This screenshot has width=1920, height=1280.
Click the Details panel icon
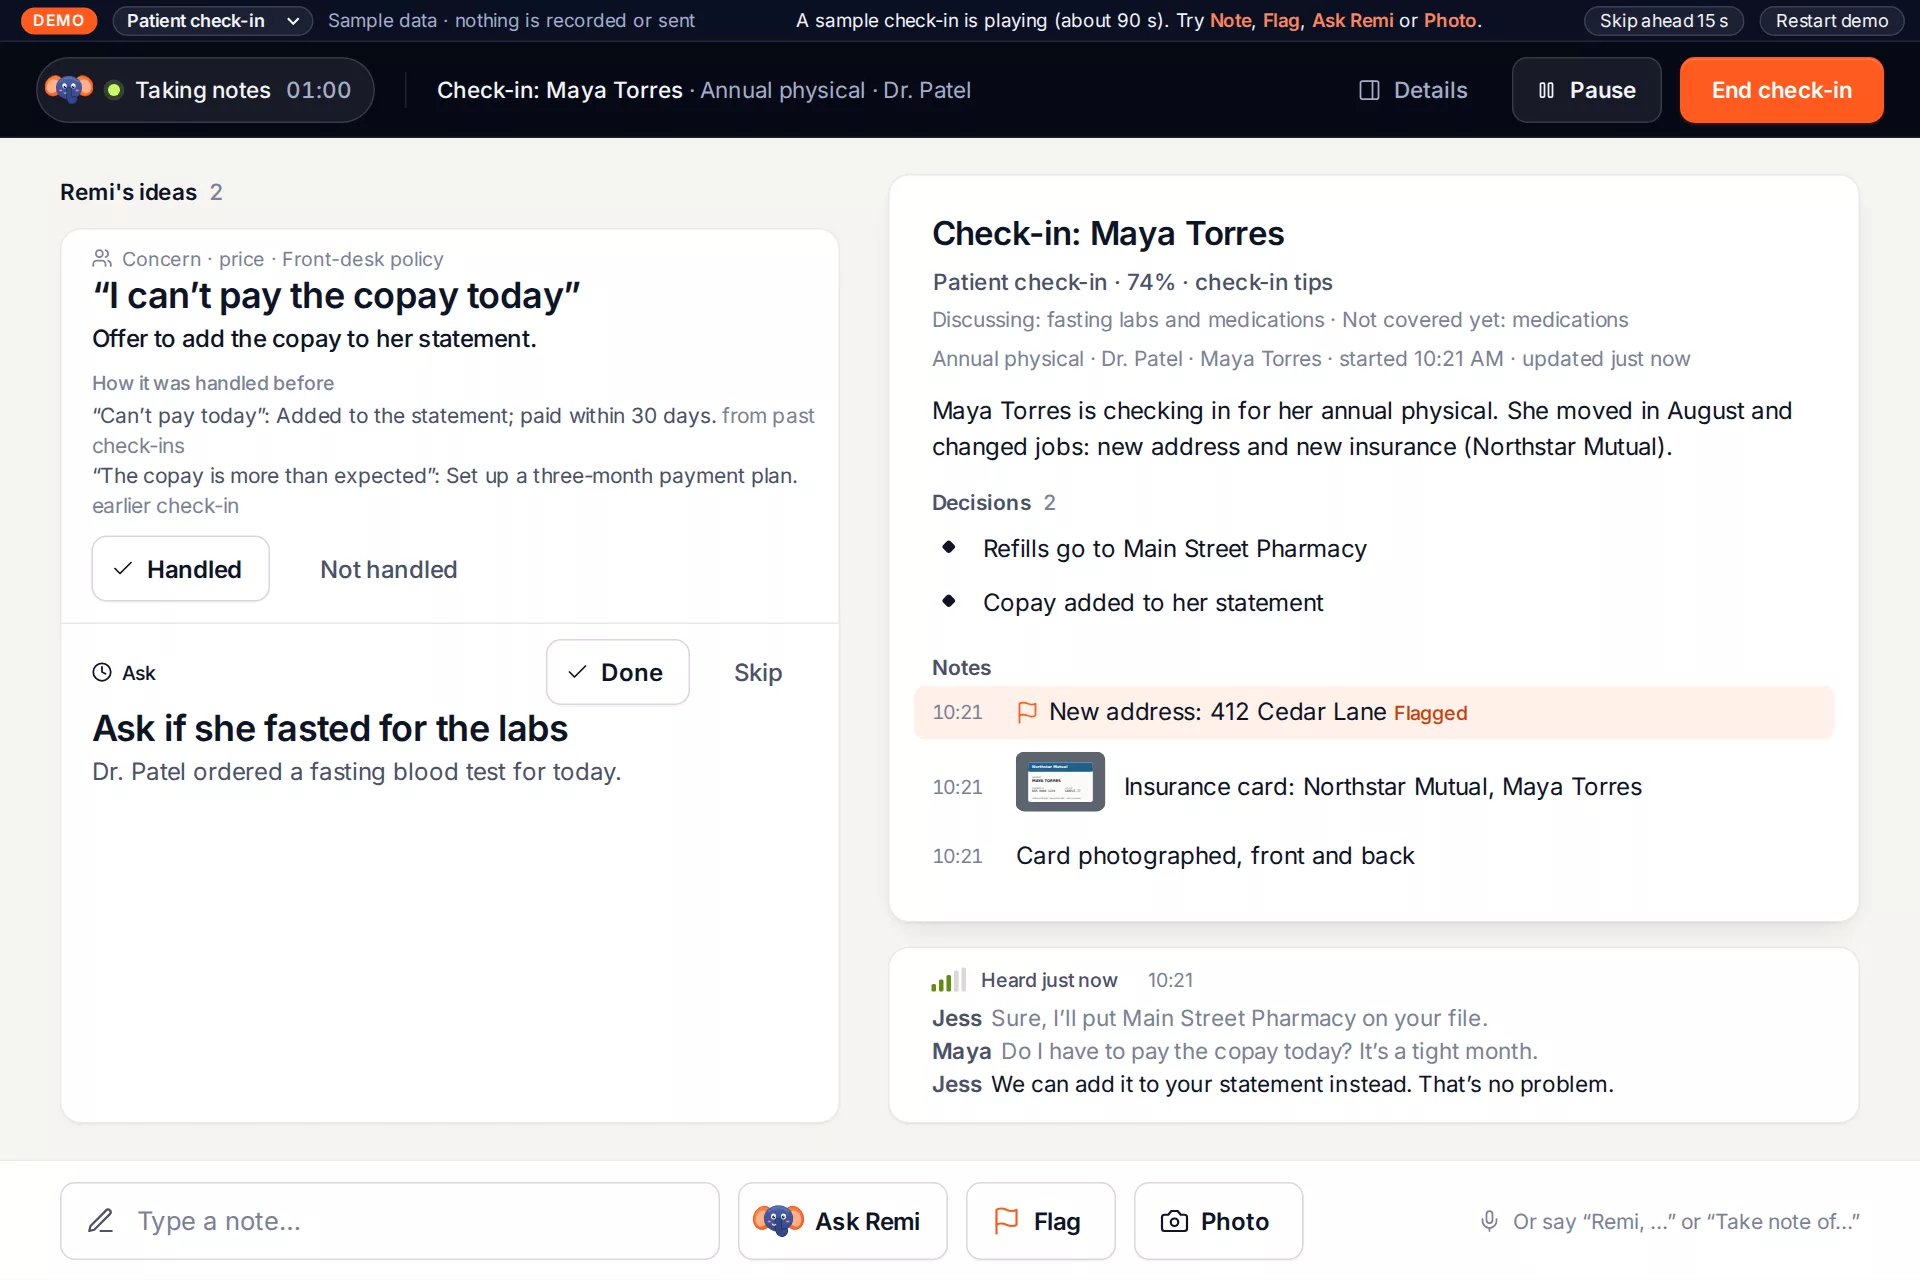coord(1369,90)
